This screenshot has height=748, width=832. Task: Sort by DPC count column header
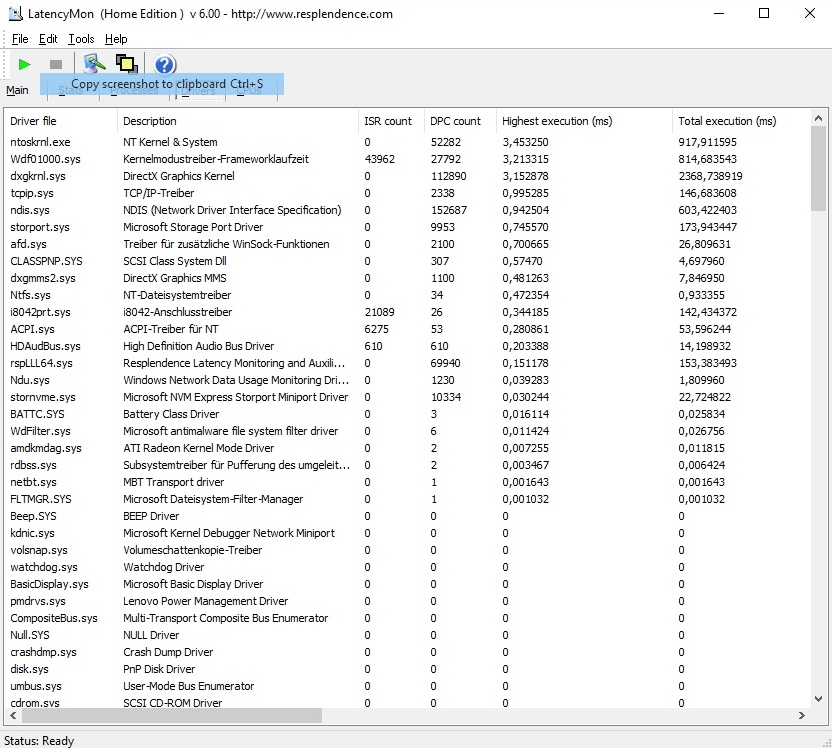(x=460, y=121)
